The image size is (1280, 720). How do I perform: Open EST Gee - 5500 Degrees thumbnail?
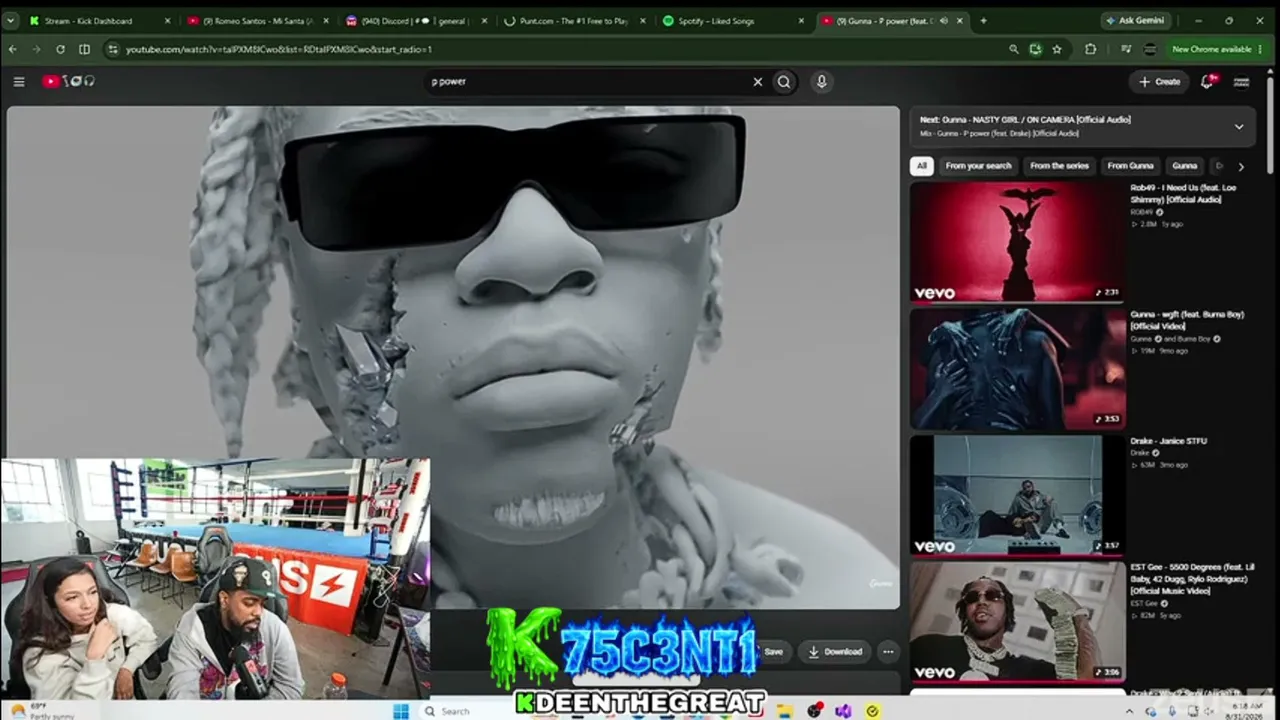point(1017,622)
